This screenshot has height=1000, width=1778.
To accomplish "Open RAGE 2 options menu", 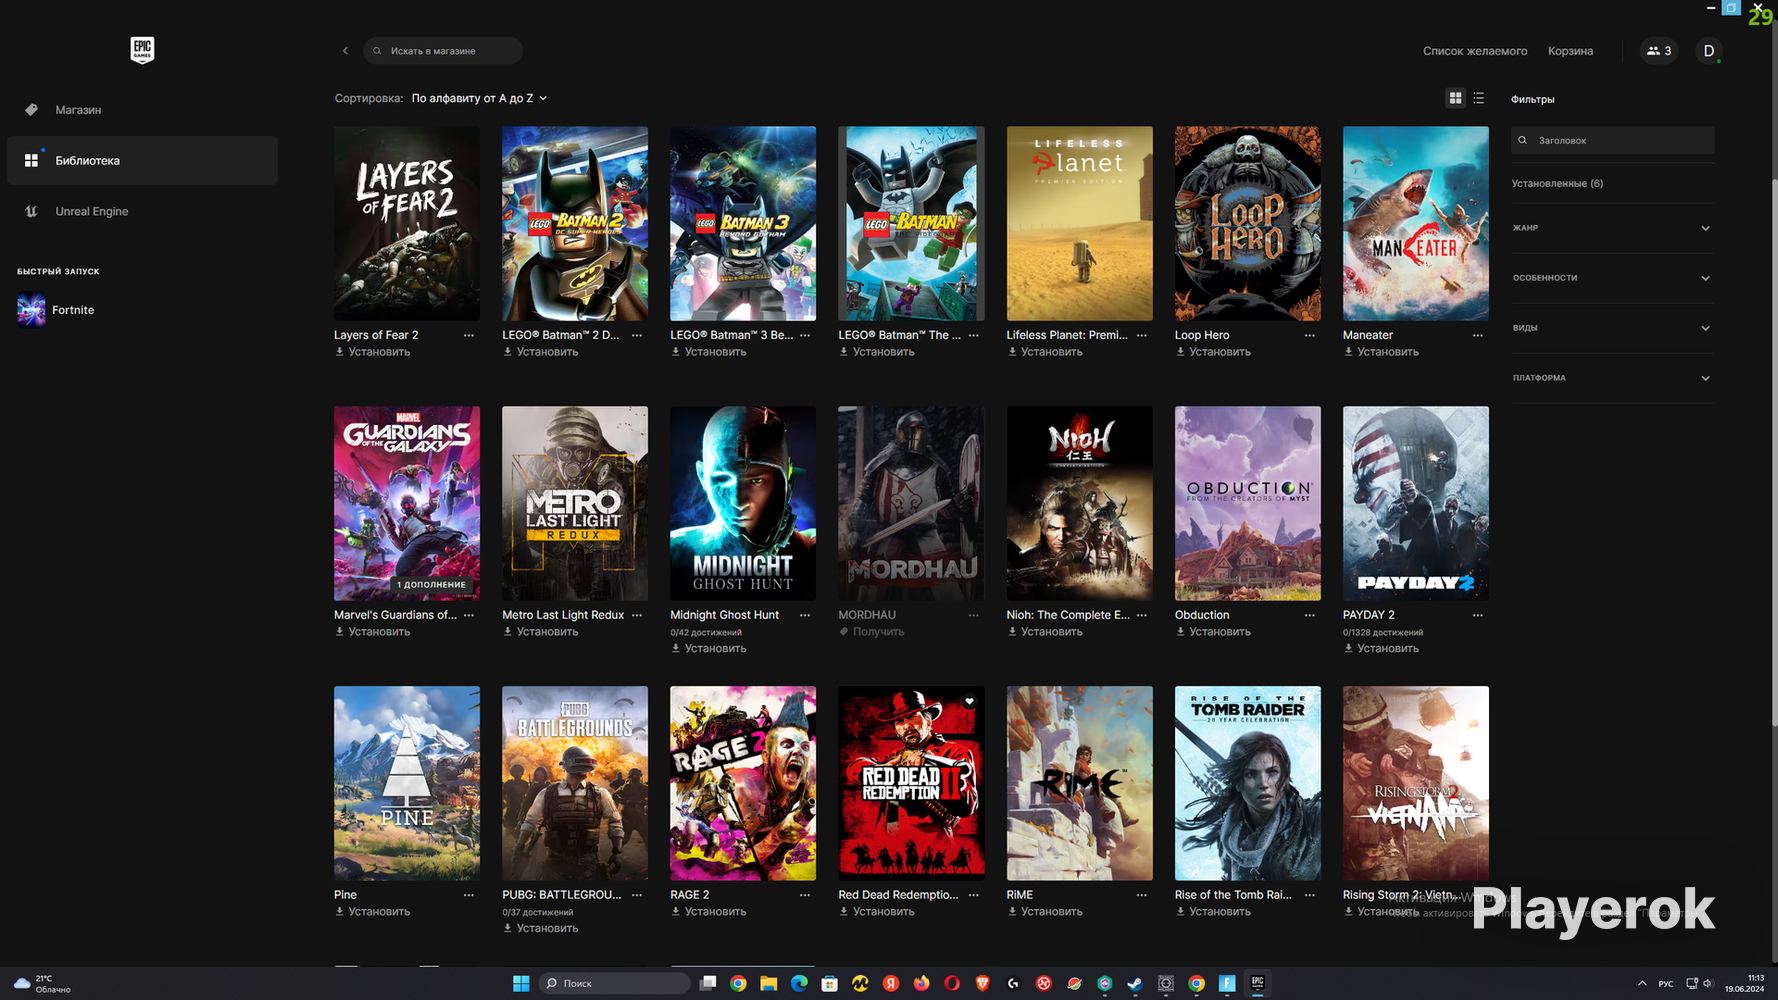I will point(805,895).
